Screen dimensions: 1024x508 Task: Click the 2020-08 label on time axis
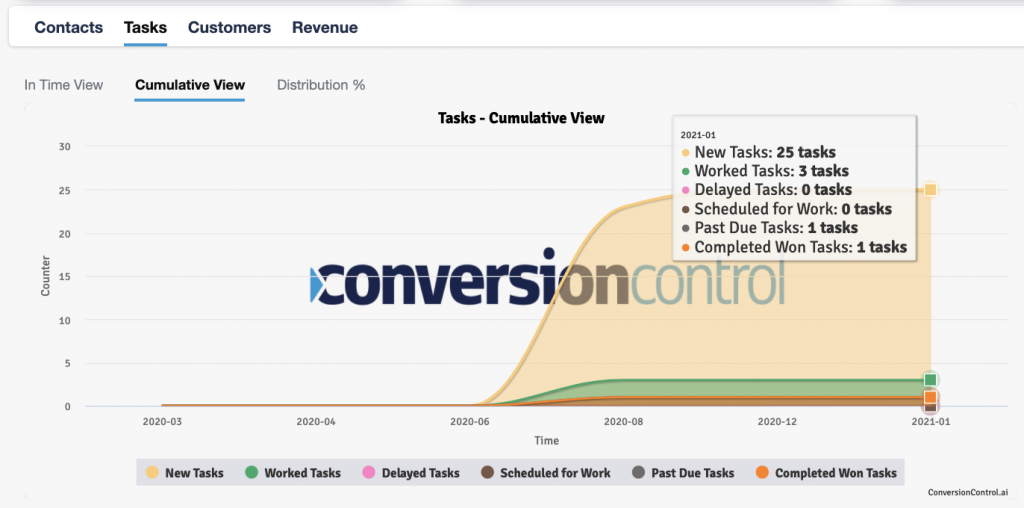coord(623,422)
